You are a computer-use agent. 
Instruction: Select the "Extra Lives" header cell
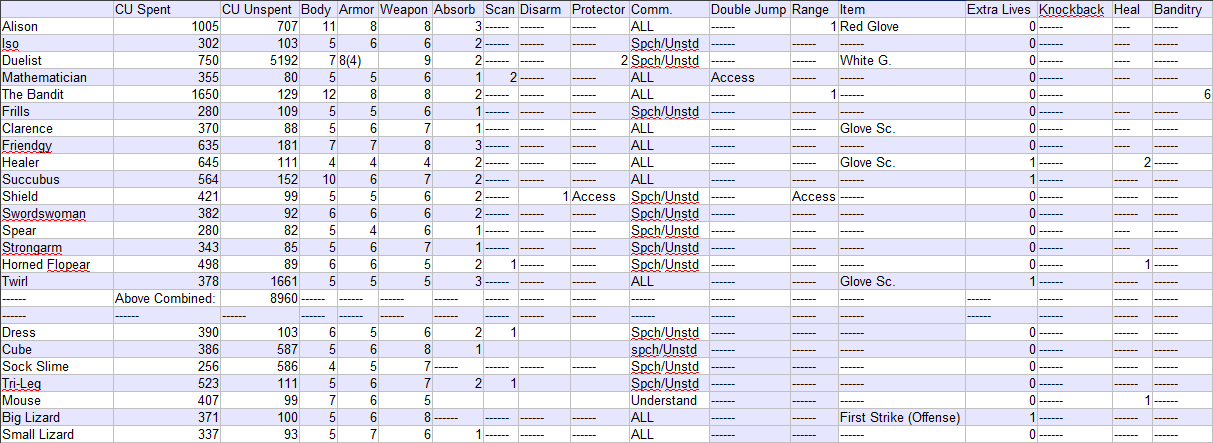point(1000,9)
